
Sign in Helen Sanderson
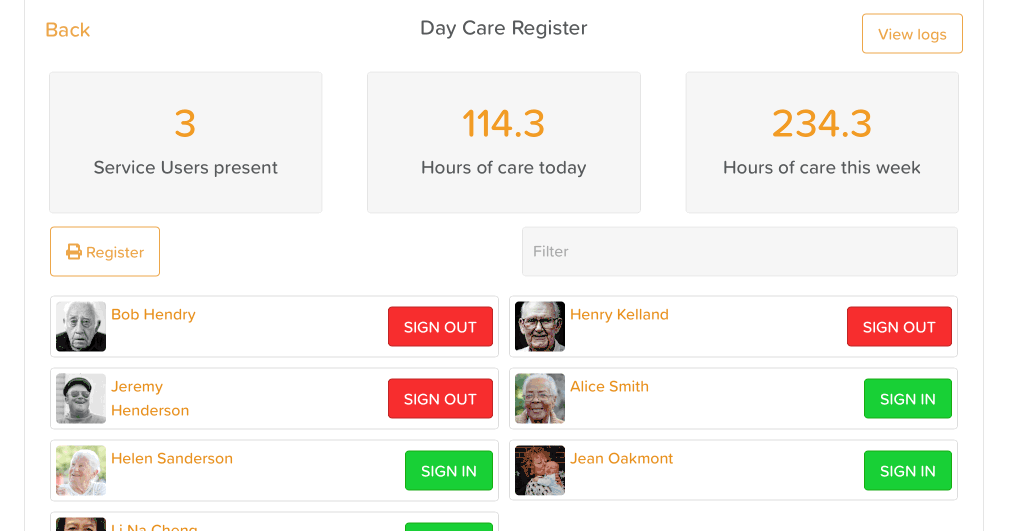448,471
